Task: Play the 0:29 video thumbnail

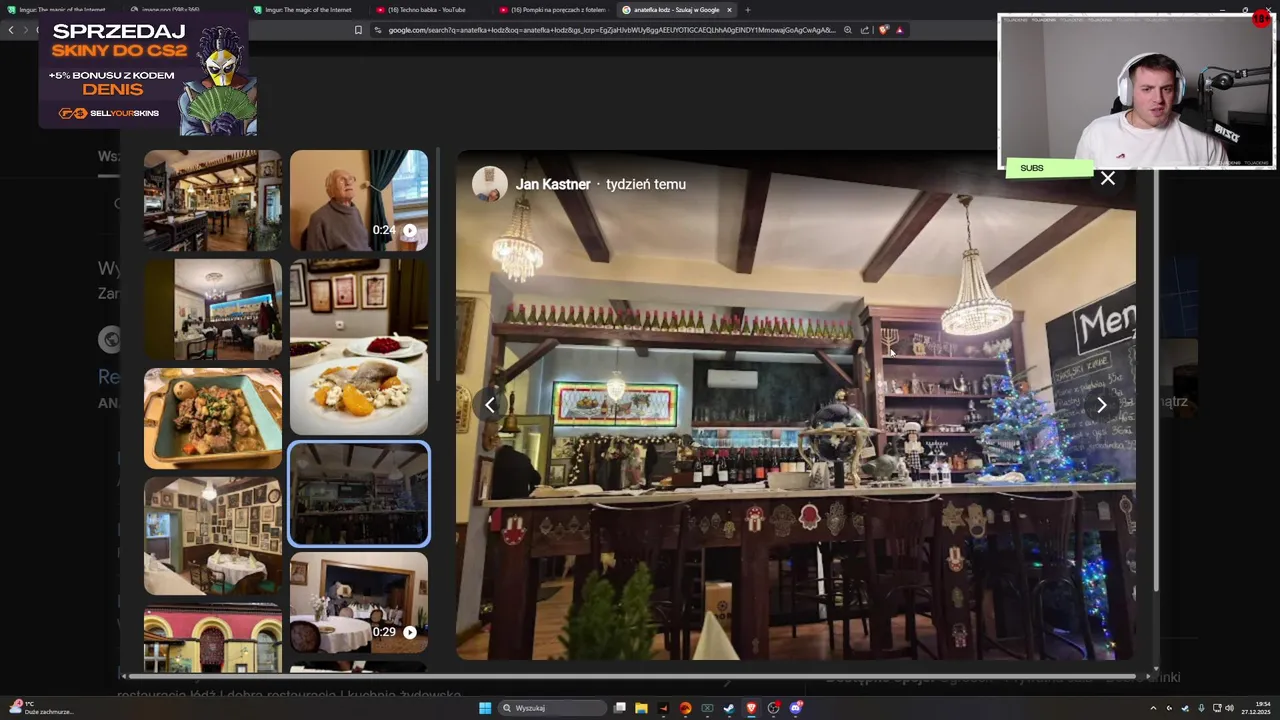Action: pyautogui.click(x=359, y=603)
